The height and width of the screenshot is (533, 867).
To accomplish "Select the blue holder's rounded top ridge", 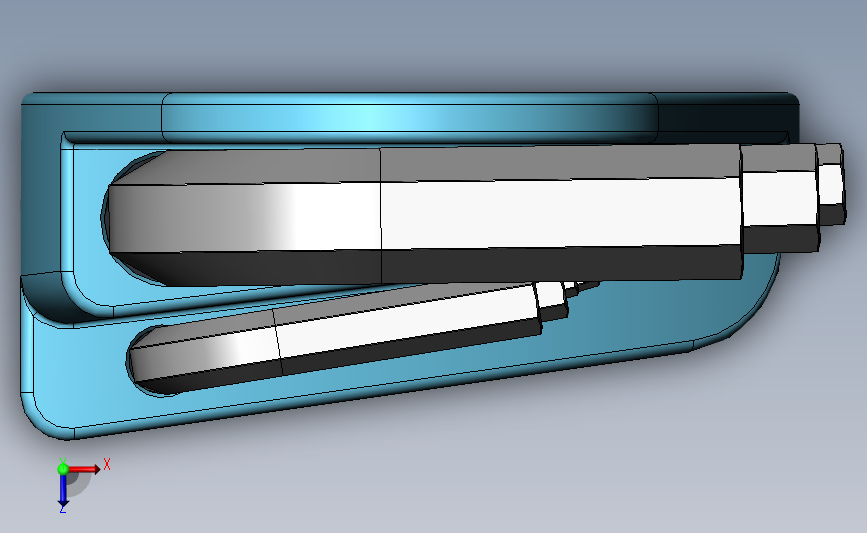I will [x=410, y=118].
